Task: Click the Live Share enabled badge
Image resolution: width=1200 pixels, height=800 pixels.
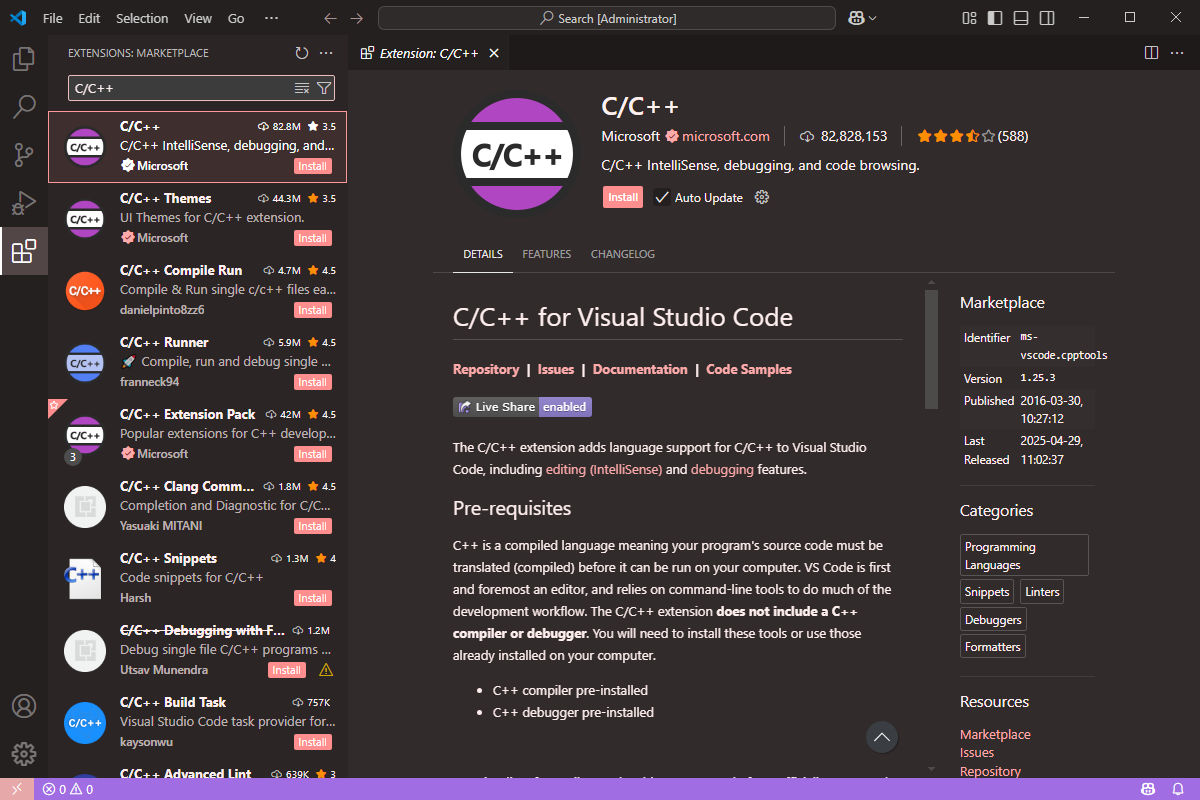Action: 522,407
